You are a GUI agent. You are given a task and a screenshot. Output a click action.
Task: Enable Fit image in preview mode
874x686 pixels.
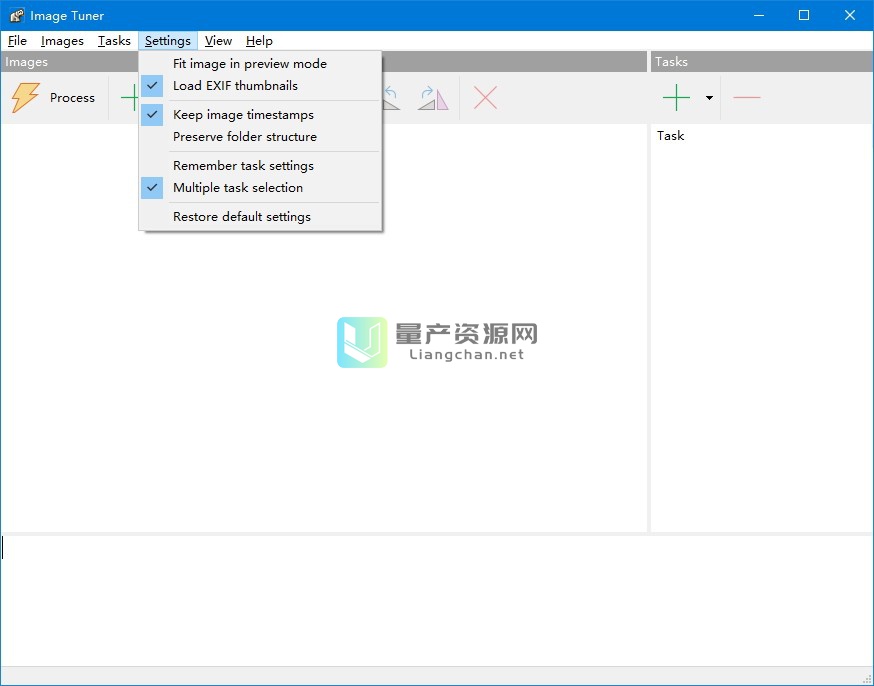pyautogui.click(x=260, y=64)
